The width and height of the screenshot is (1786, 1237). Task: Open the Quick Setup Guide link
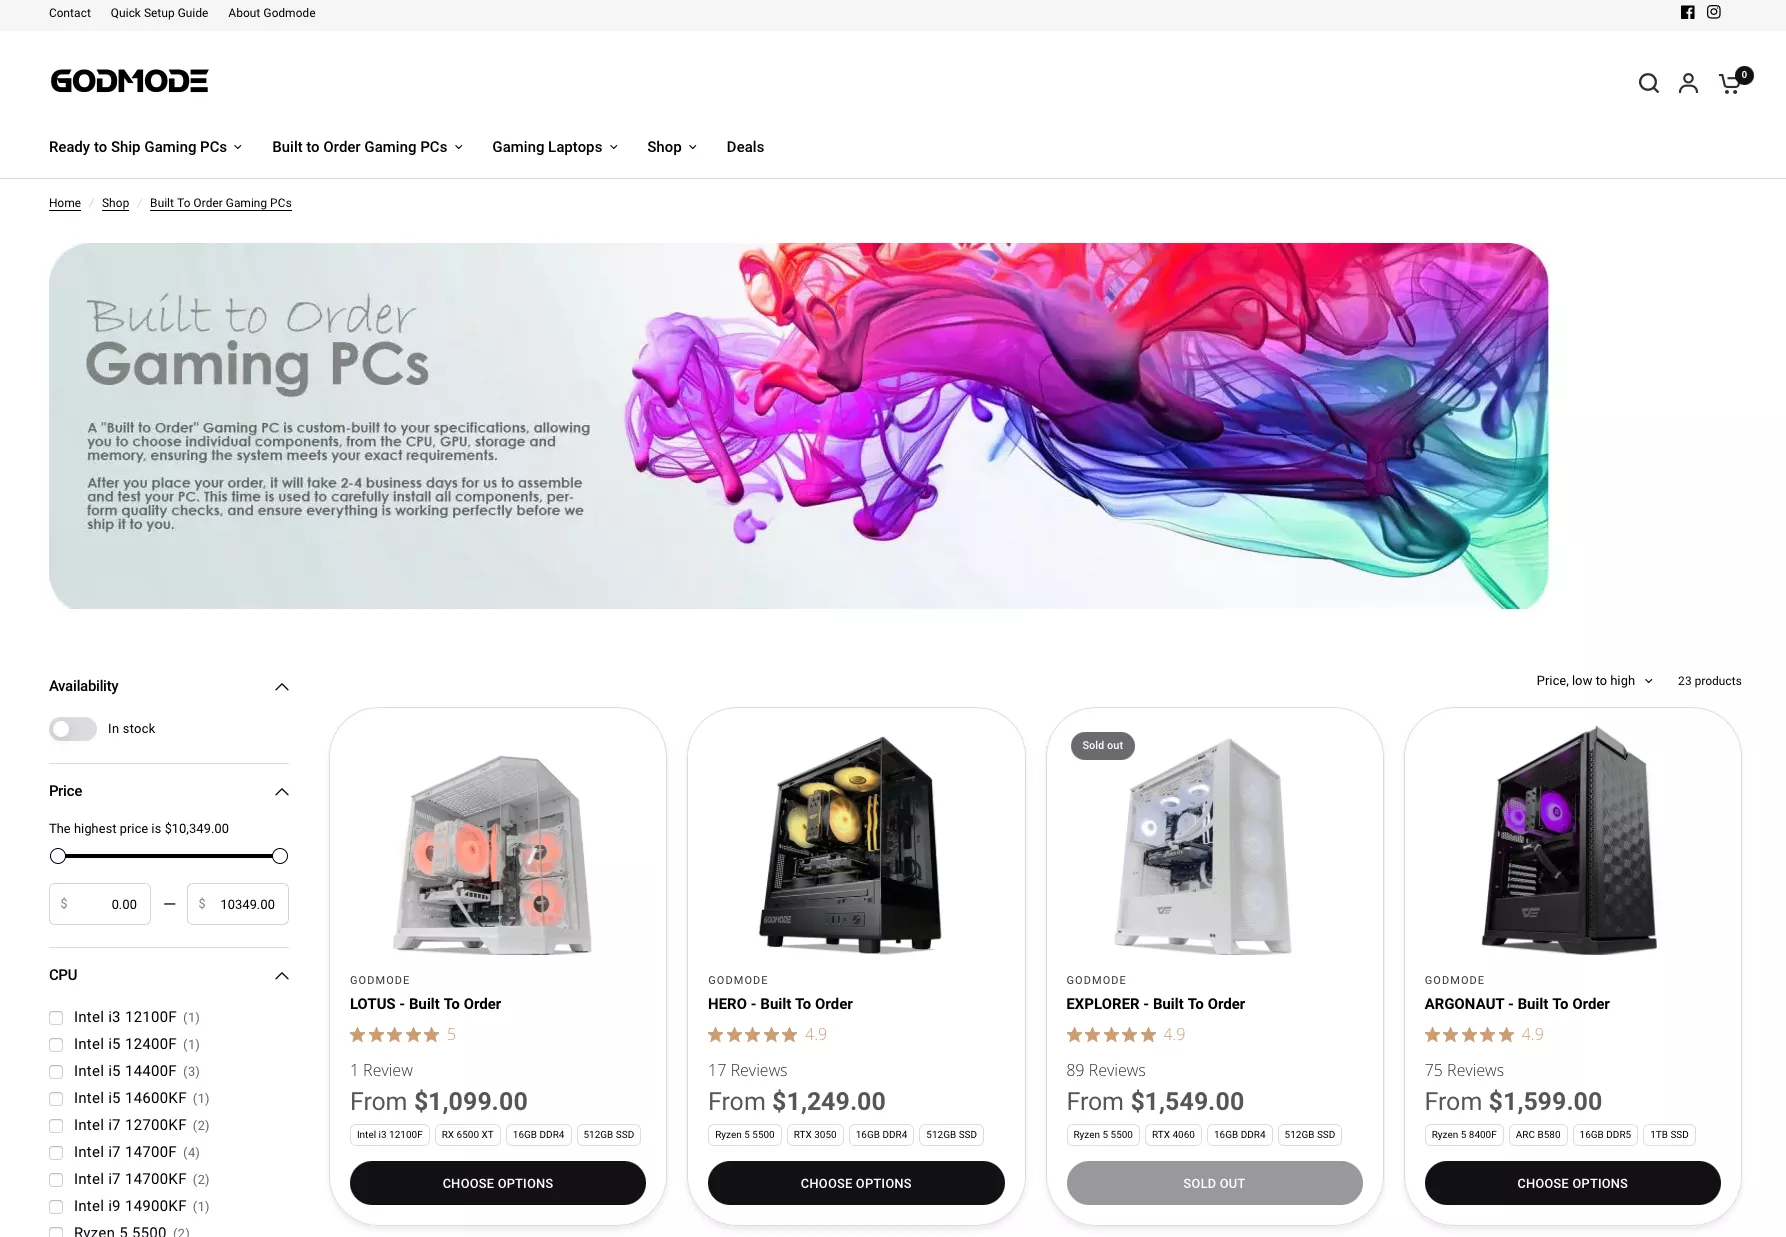pos(159,13)
